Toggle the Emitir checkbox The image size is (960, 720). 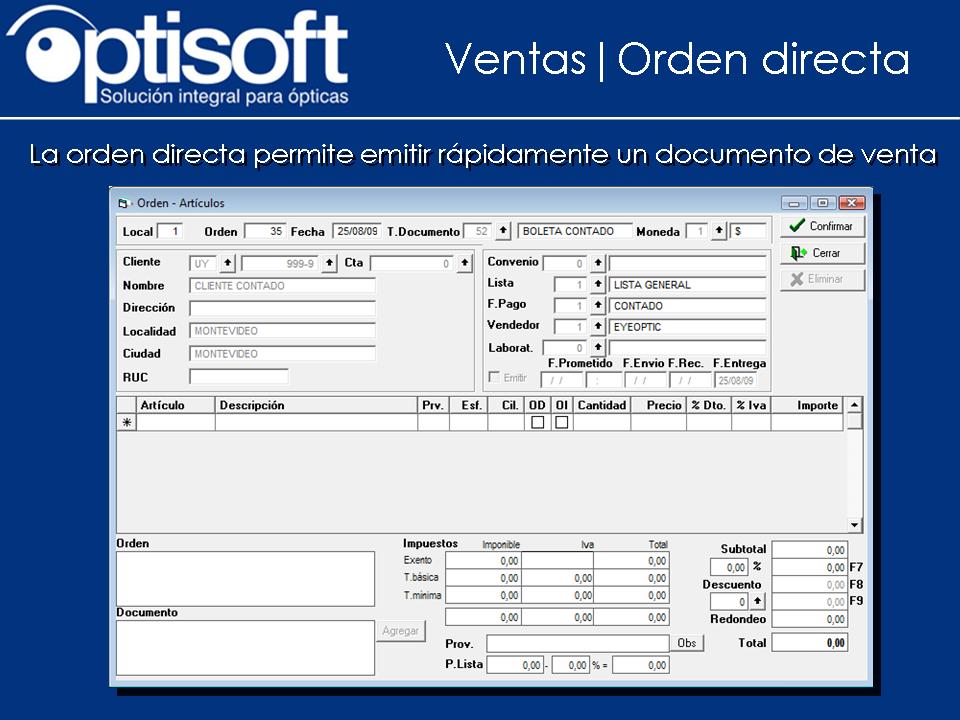point(493,375)
